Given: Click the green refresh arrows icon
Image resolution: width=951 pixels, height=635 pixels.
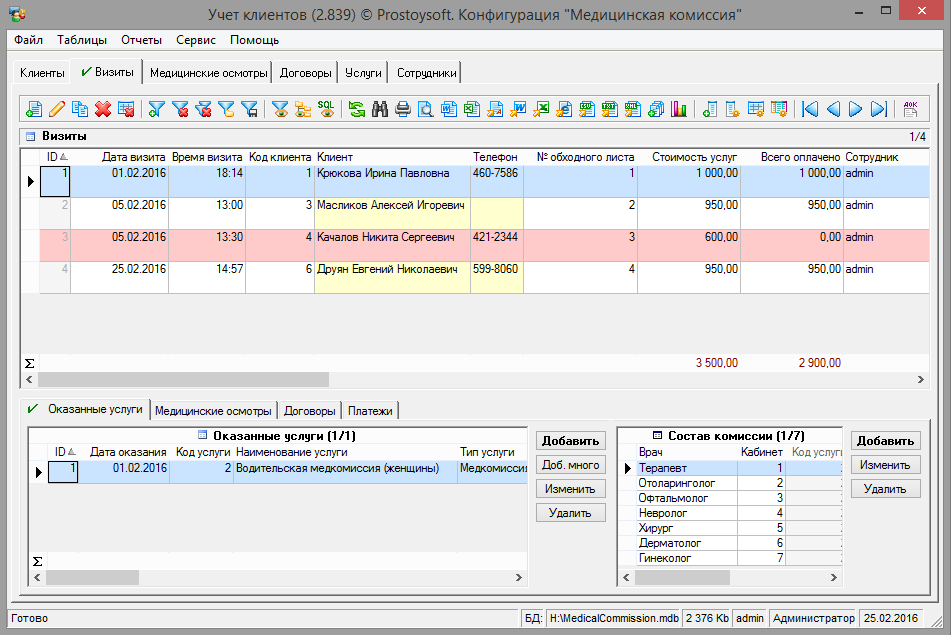Looking at the screenshot, I should point(357,109).
